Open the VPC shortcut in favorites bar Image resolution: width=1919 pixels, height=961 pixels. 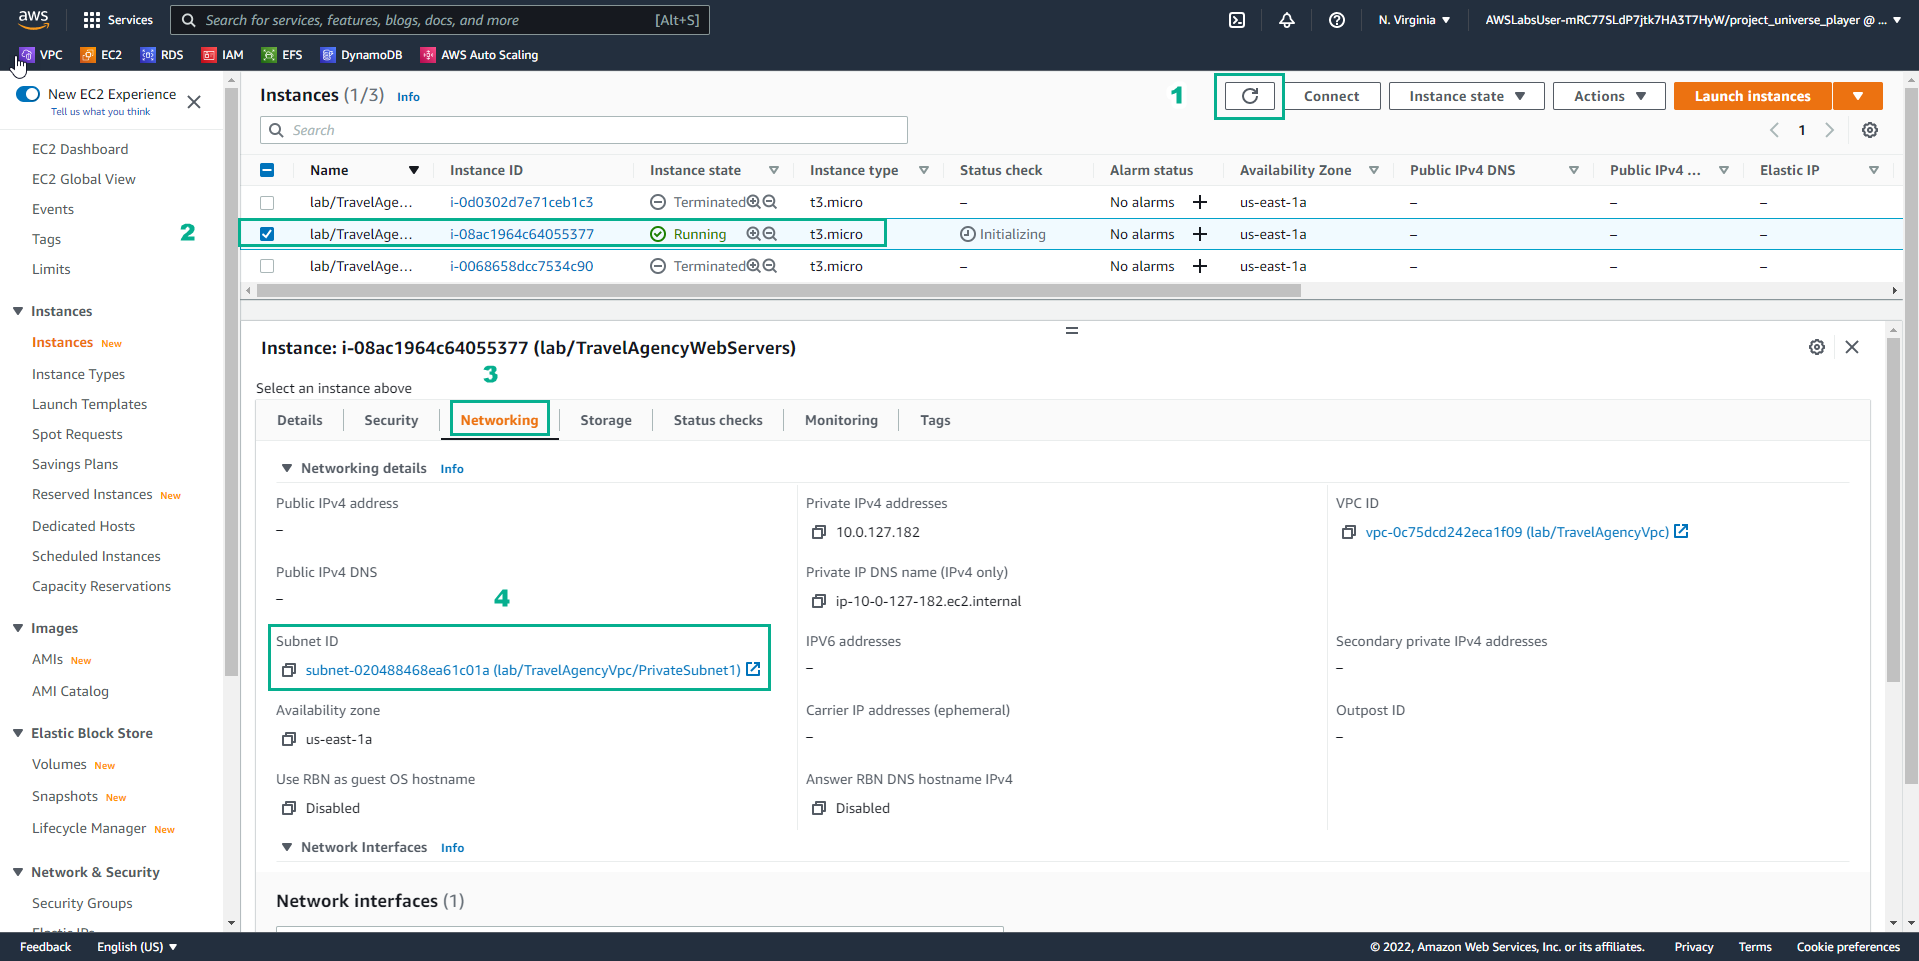click(41, 55)
